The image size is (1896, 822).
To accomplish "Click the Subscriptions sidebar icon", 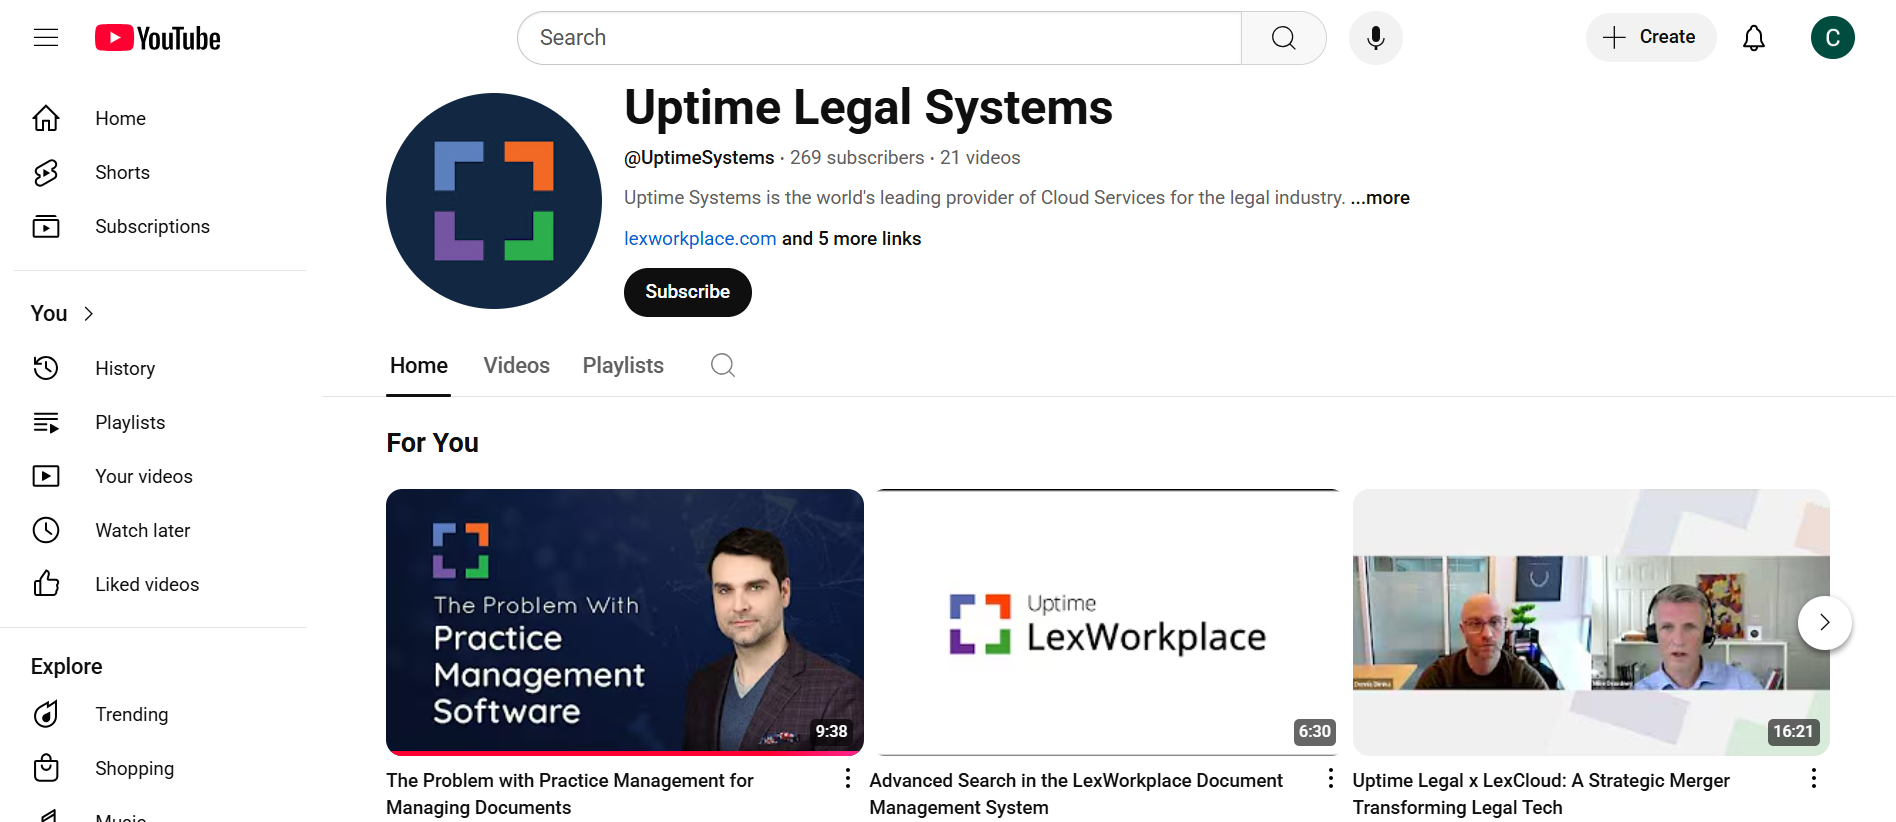I will [x=46, y=226].
